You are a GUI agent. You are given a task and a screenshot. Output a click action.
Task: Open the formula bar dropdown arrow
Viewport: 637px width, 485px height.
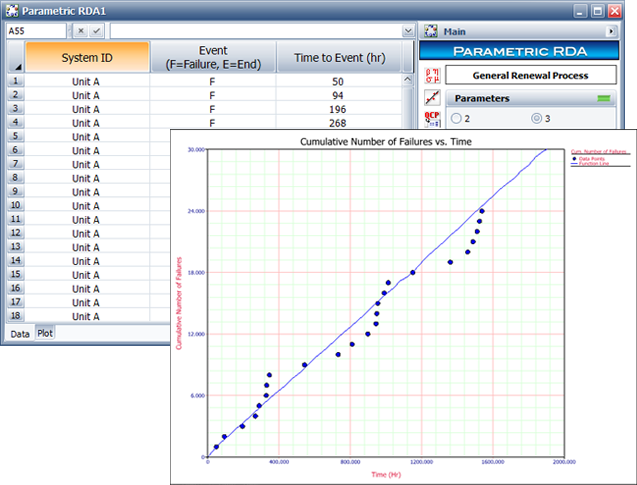point(408,31)
